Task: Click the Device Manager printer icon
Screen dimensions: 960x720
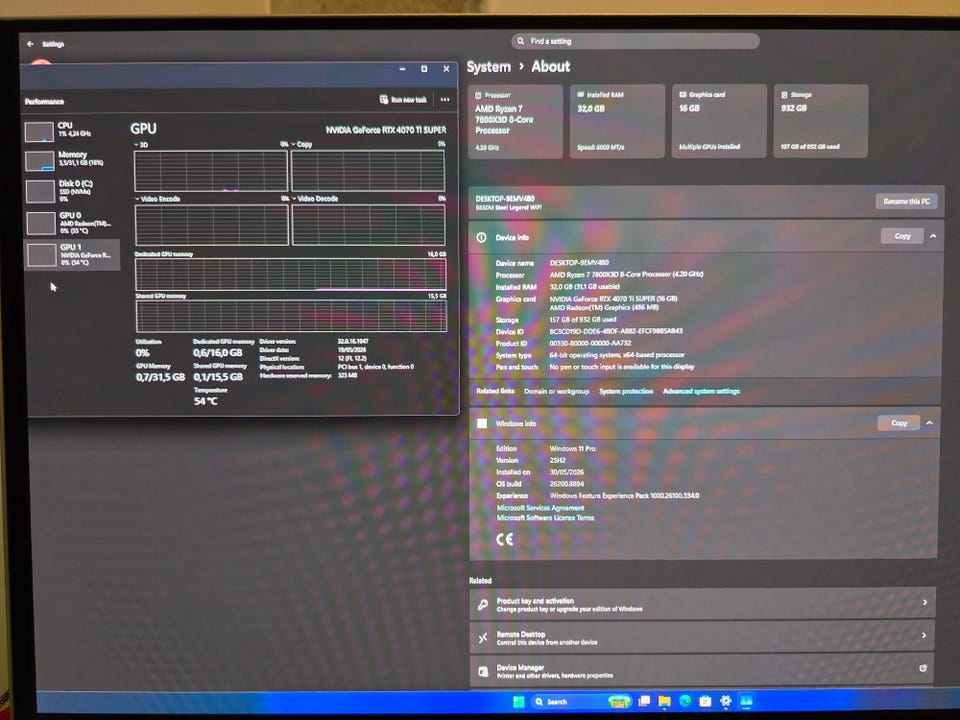Action: [483, 672]
